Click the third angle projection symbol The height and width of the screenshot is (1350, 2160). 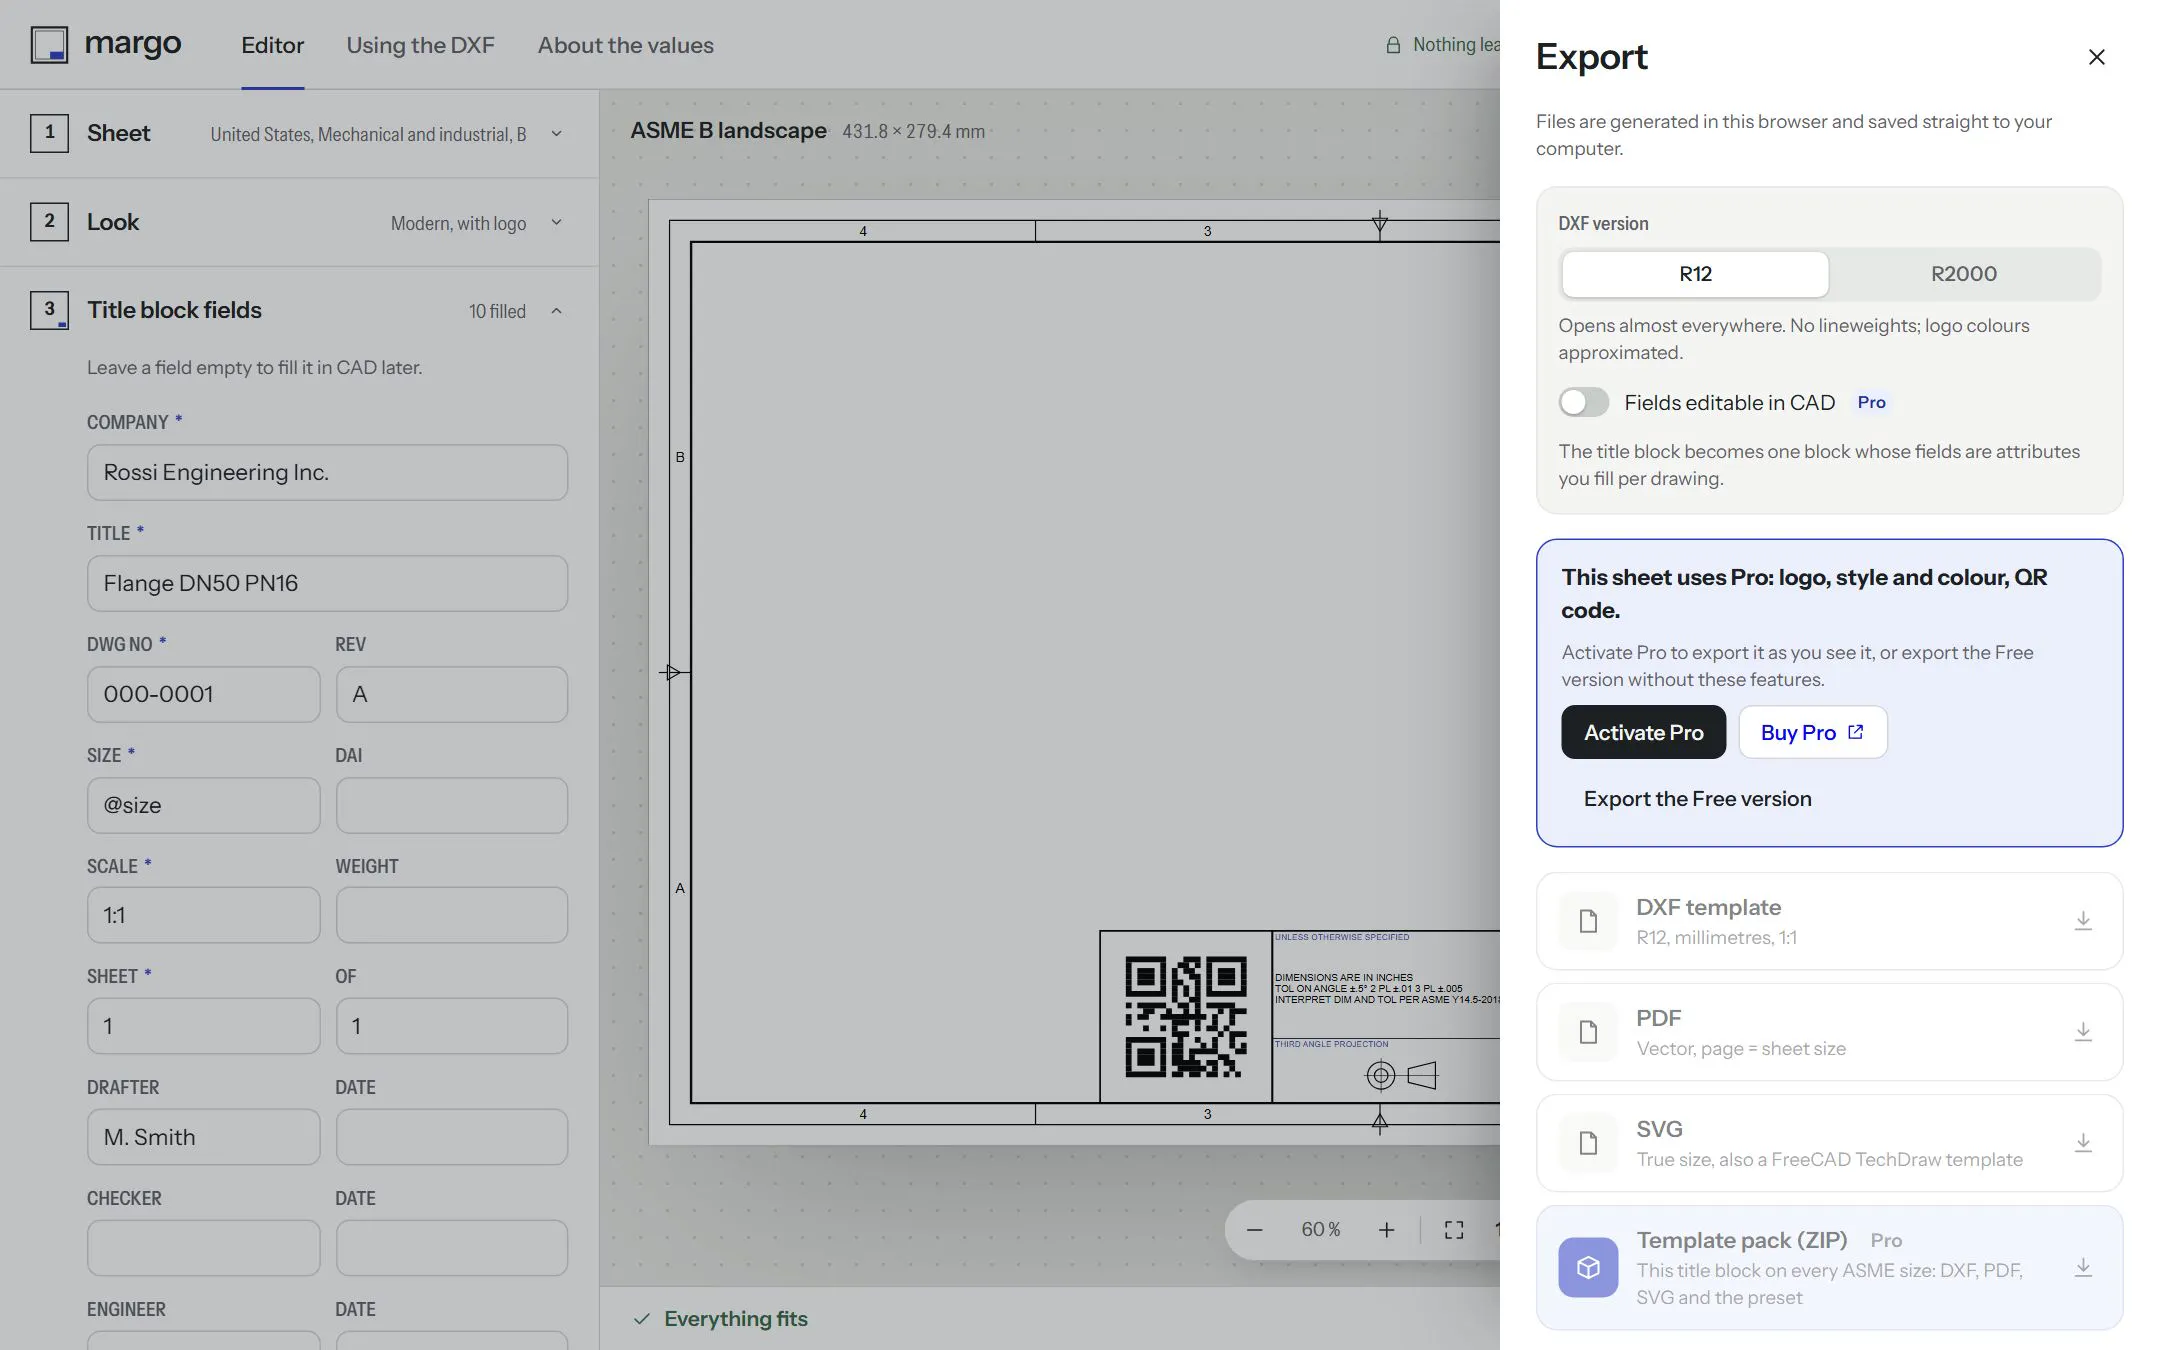(x=1401, y=1076)
